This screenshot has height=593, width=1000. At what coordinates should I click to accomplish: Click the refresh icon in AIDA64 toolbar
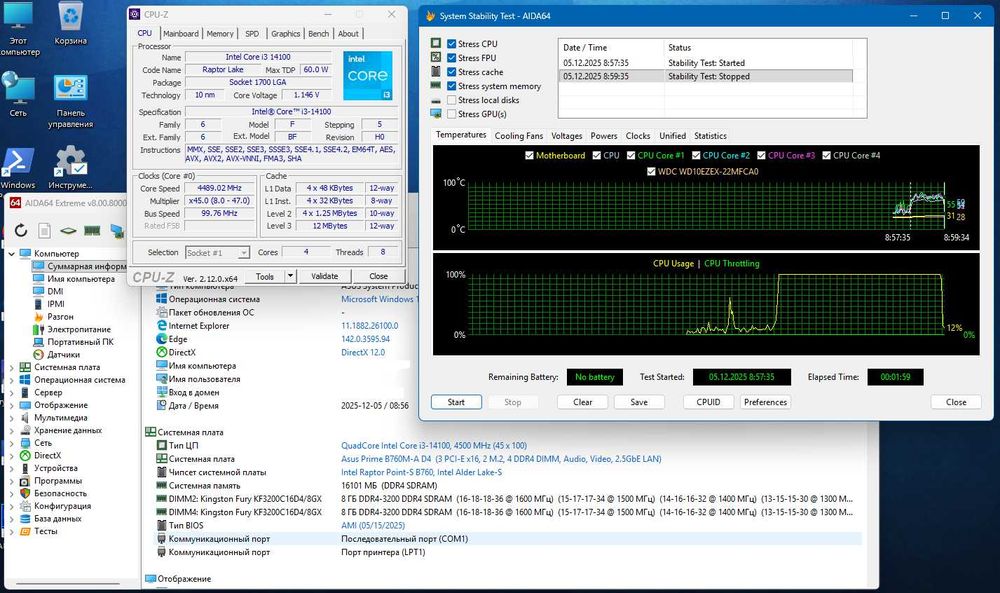(x=20, y=230)
